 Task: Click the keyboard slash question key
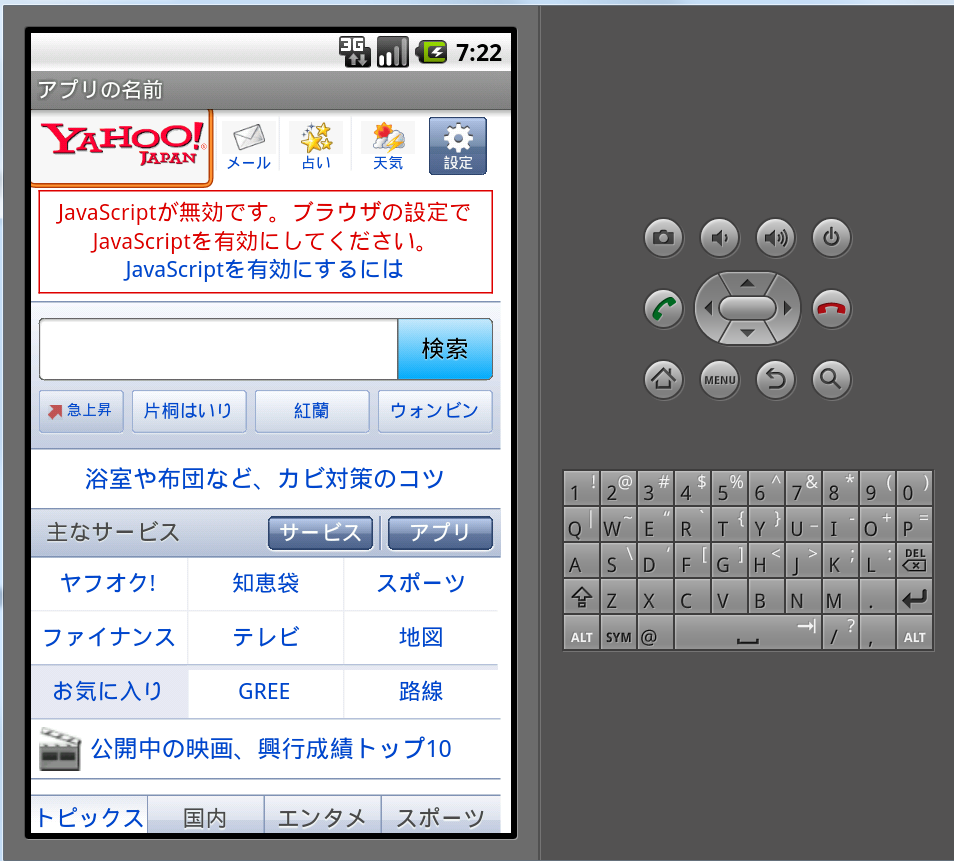(x=840, y=633)
